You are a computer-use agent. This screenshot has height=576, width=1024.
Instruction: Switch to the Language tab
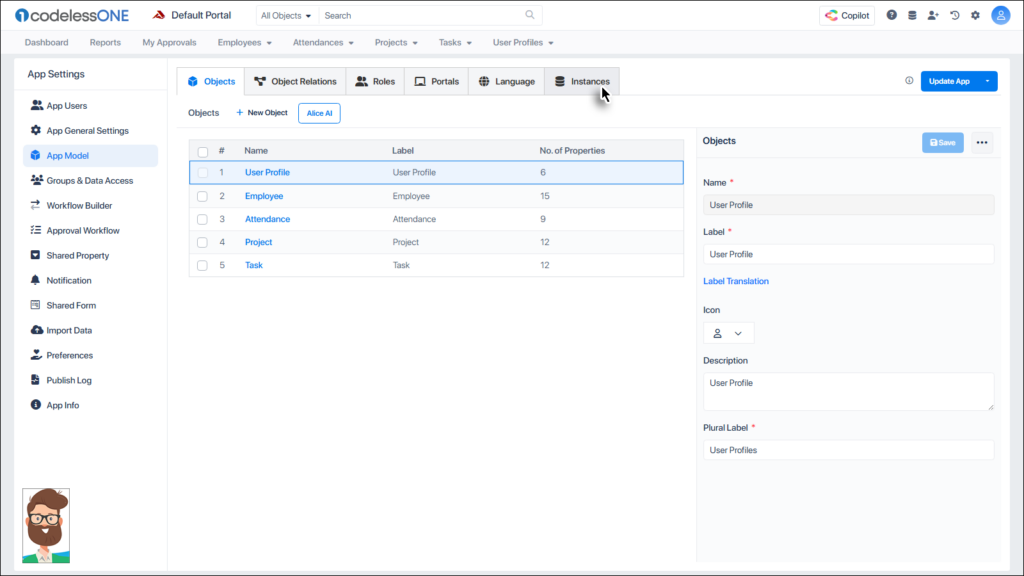(x=507, y=82)
